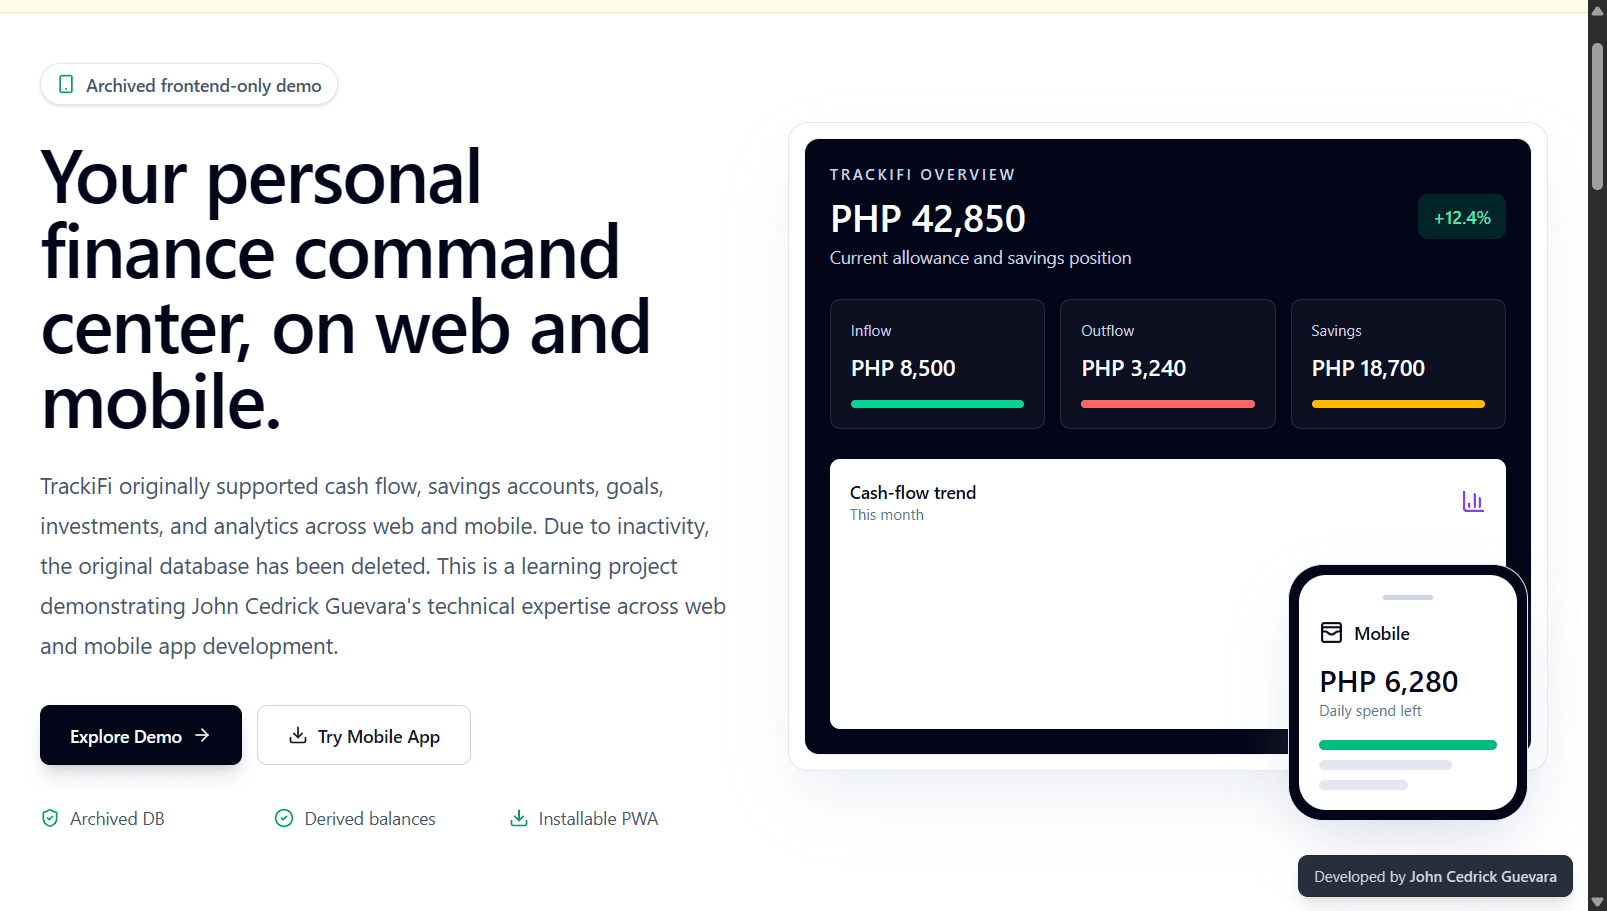Click the wallet icon next to Mobile
The image size is (1607, 911).
[1332, 633]
